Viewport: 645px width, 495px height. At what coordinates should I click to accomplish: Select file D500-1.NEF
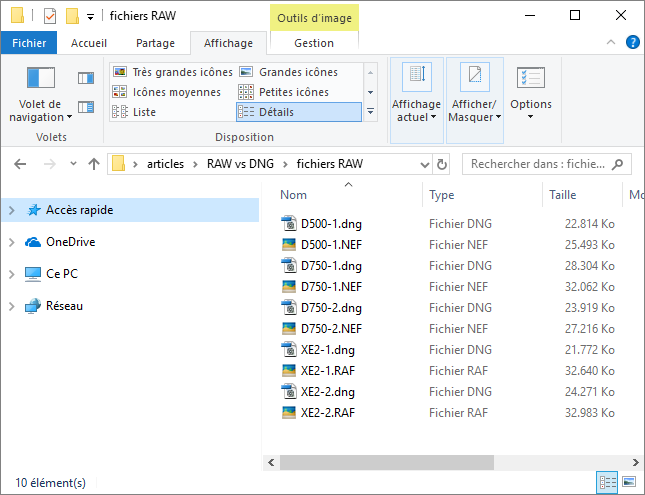click(331, 245)
